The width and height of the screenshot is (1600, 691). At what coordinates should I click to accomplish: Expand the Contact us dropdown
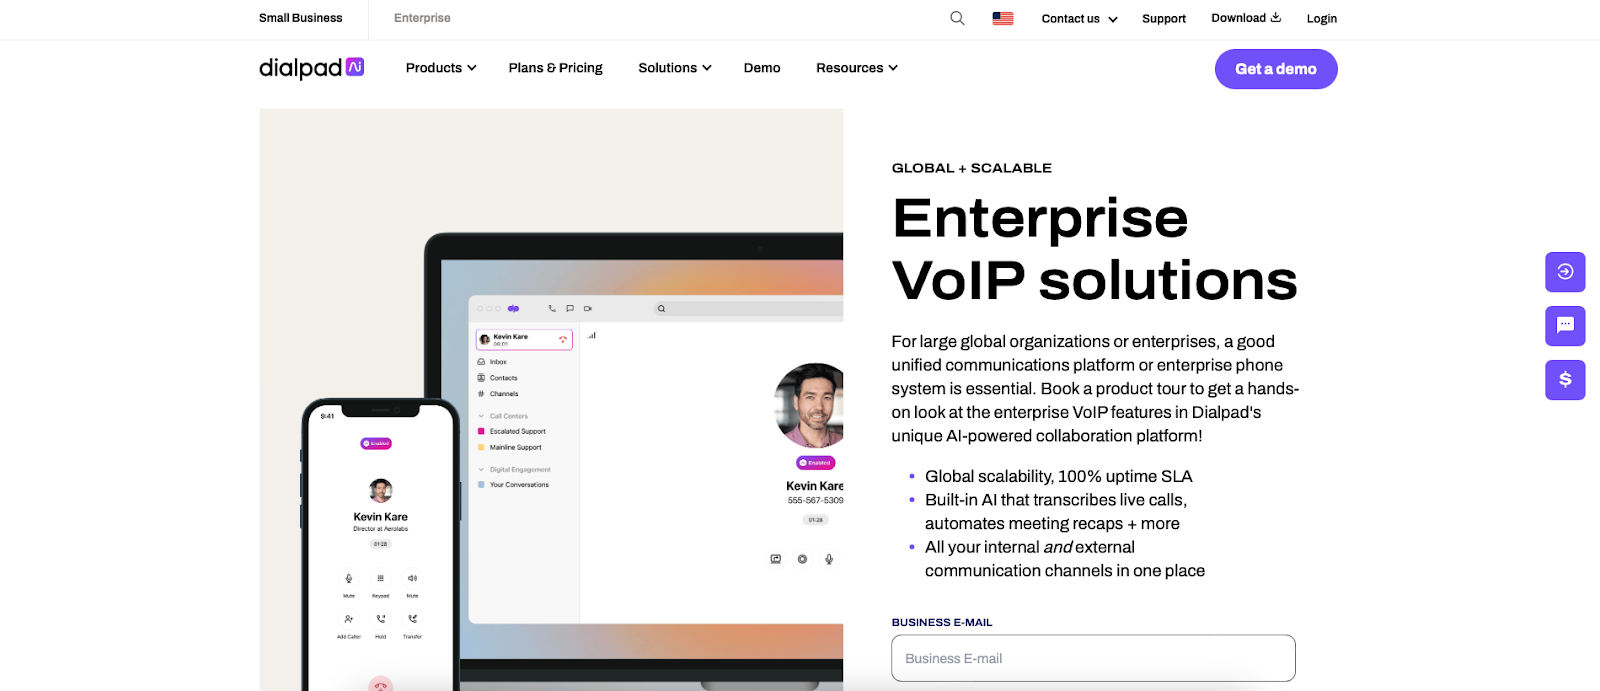pyautogui.click(x=1079, y=19)
